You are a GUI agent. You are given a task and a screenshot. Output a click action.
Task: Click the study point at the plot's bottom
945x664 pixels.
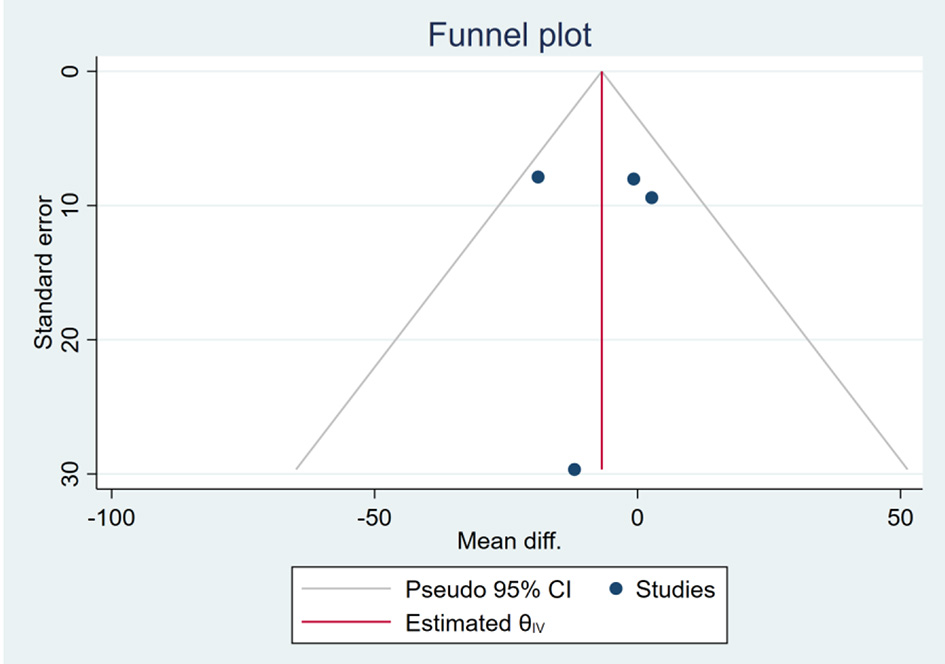tap(574, 469)
